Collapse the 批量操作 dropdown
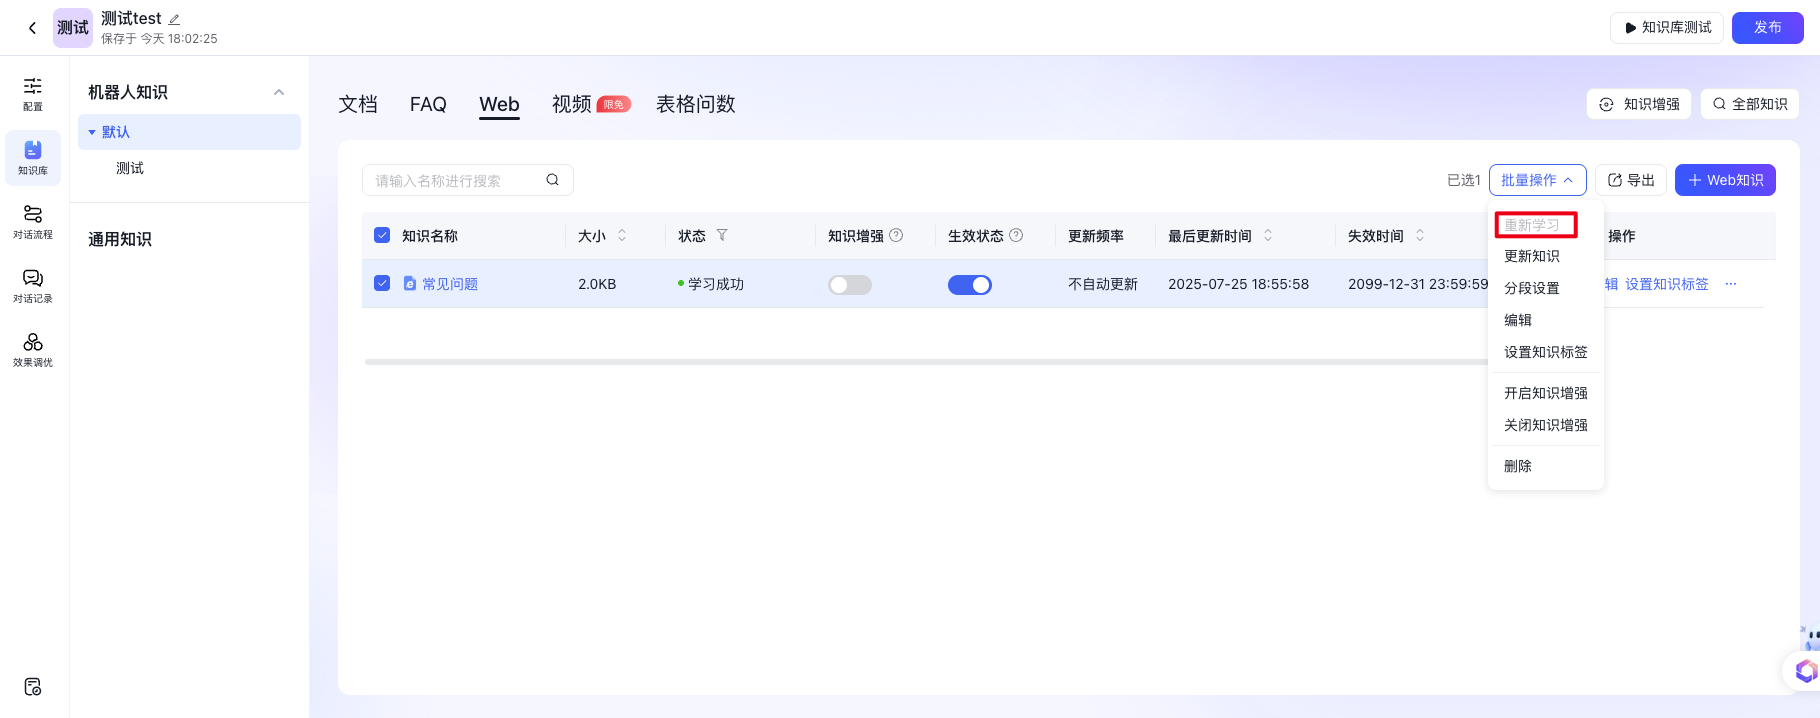1820x718 pixels. (x=1537, y=180)
